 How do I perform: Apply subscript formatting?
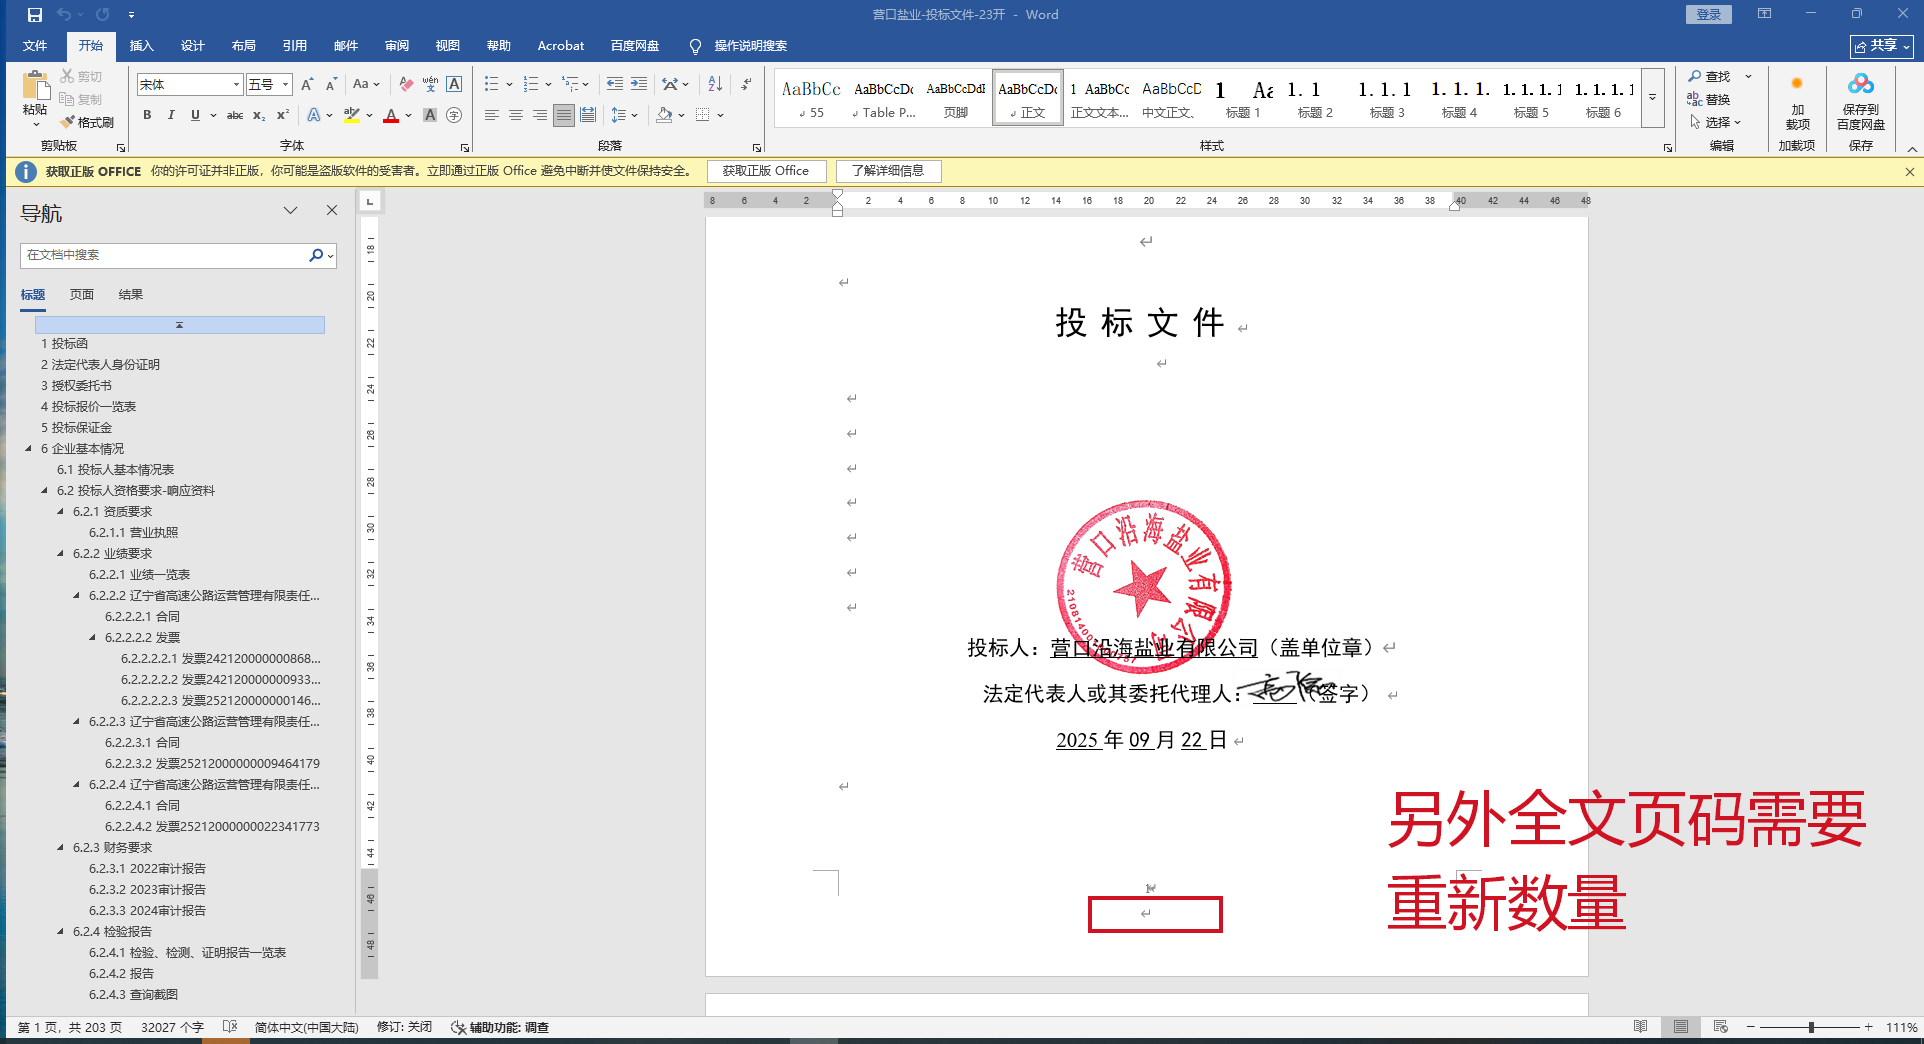[x=259, y=115]
